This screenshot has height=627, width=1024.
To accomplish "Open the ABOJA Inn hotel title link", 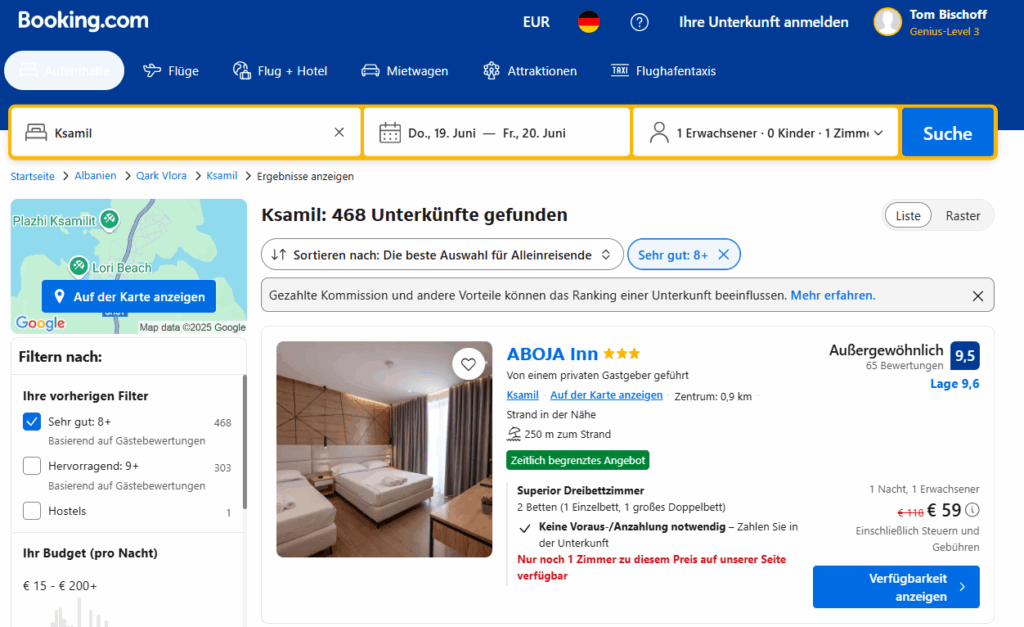I will (x=552, y=354).
